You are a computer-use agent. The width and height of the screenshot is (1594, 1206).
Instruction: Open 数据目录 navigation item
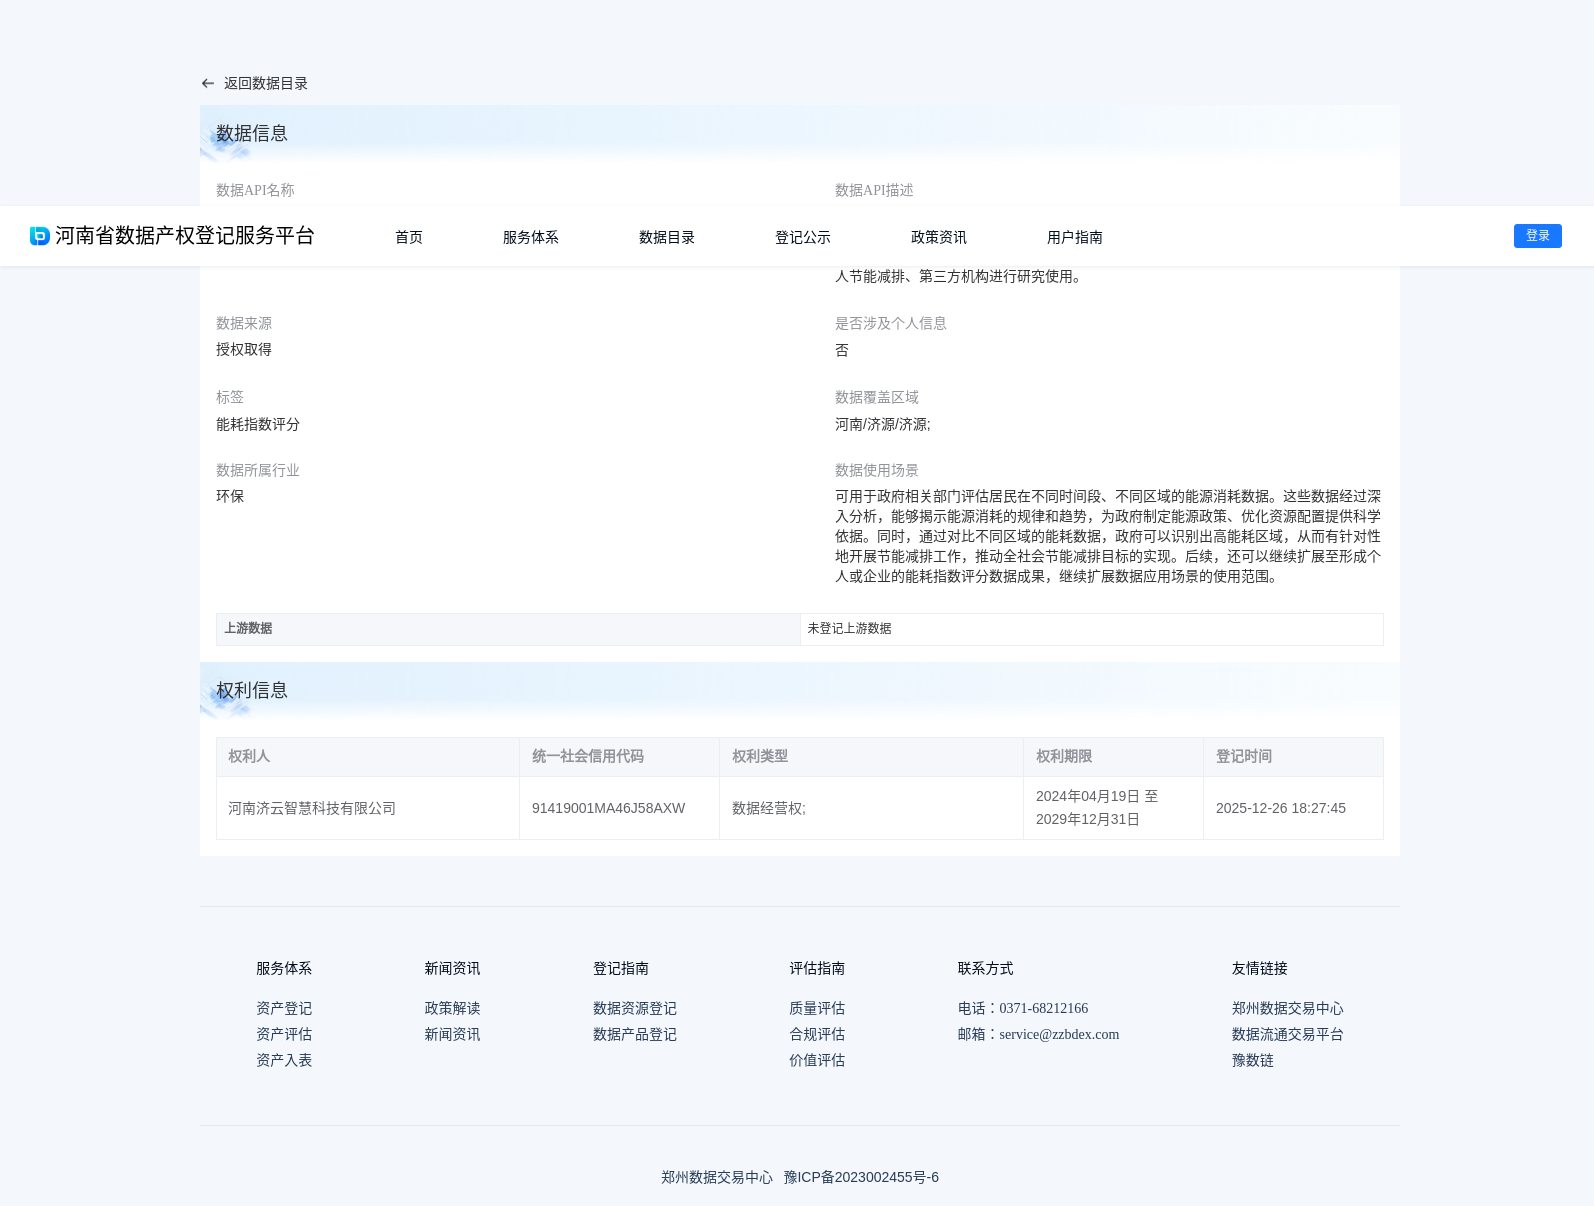[x=667, y=237]
